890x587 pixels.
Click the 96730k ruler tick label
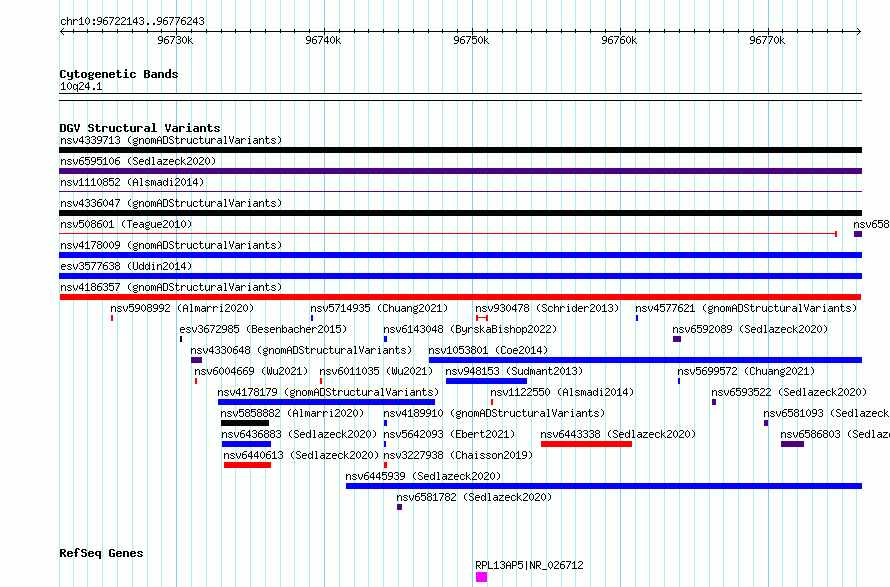click(x=175, y=40)
